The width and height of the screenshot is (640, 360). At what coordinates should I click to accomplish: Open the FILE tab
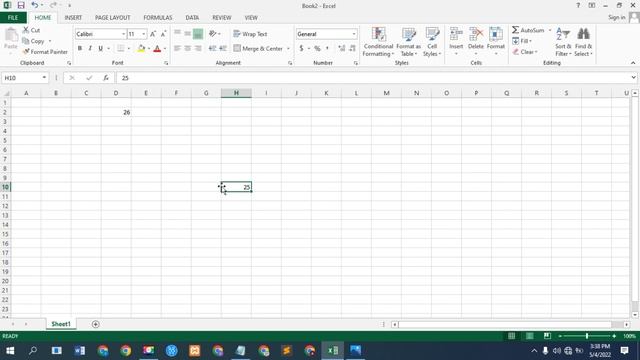tap(13, 18)
